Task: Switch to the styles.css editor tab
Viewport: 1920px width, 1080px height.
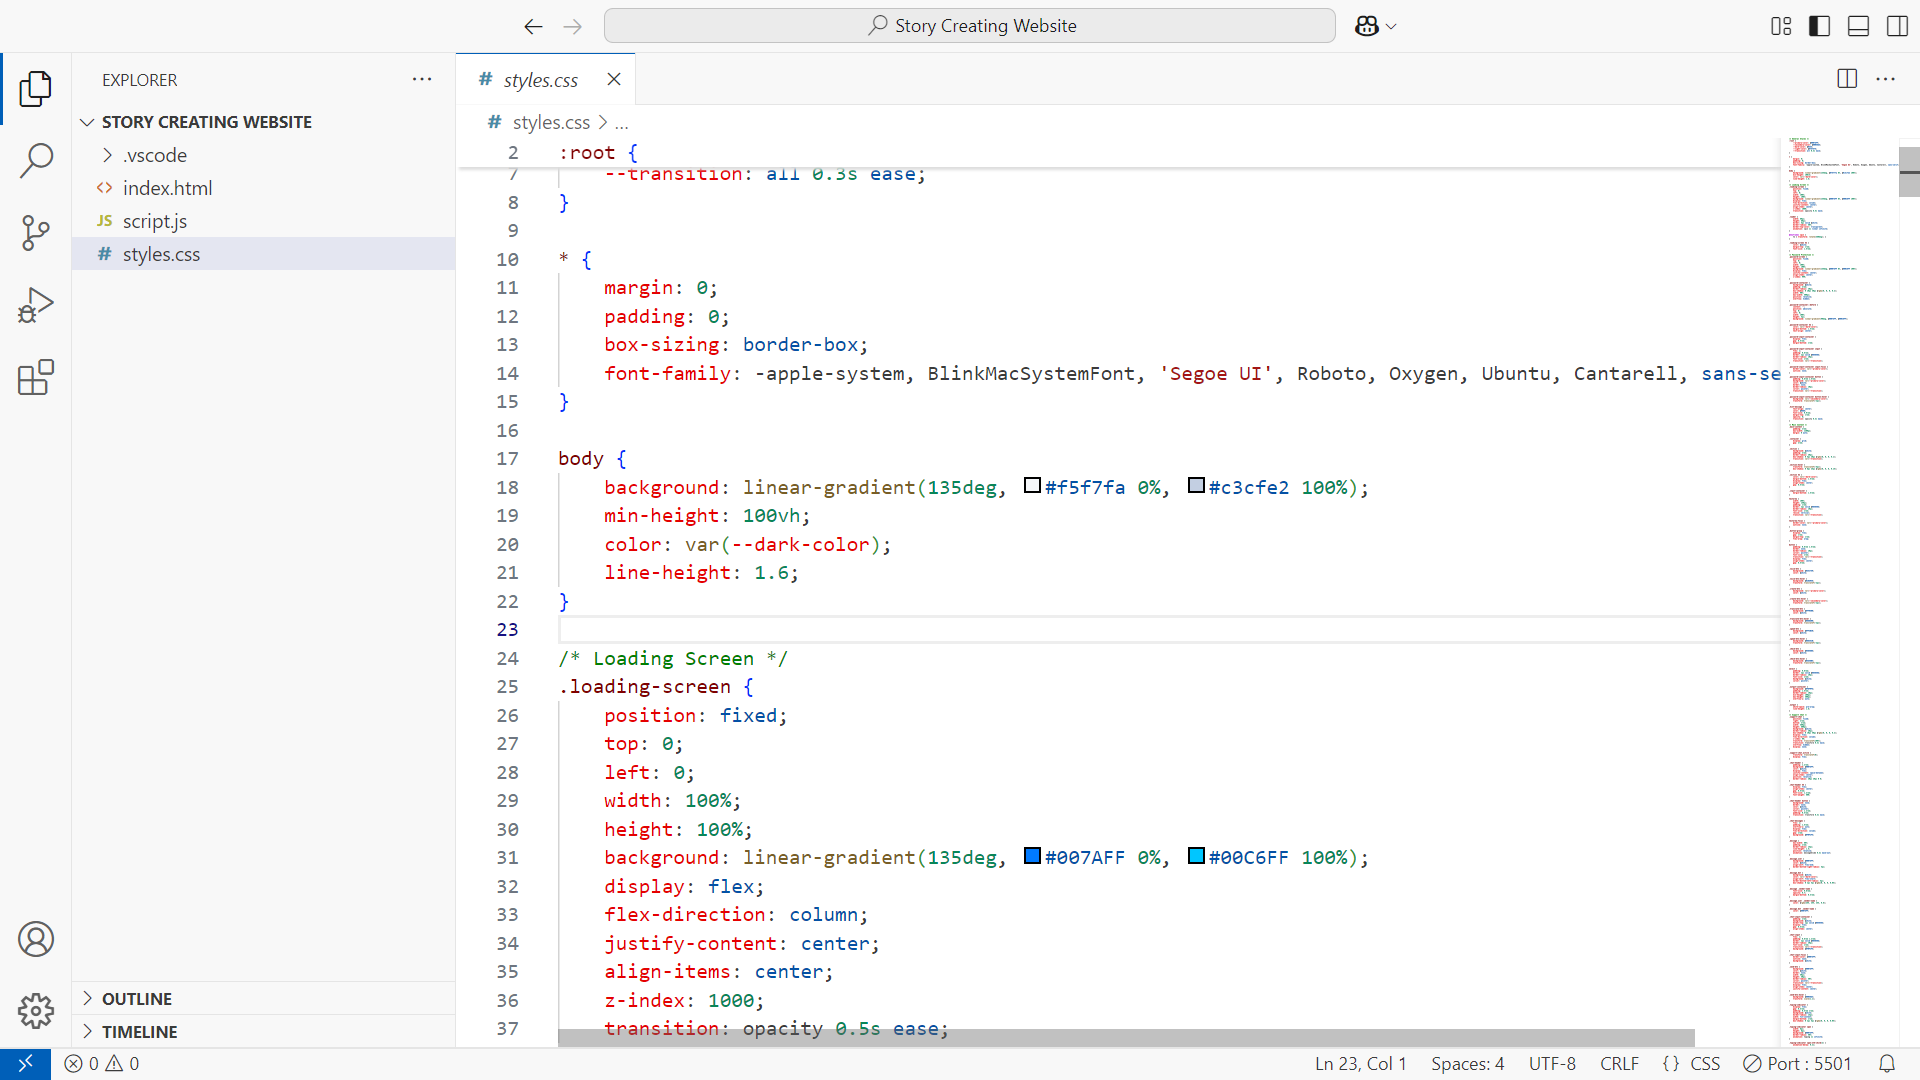Action: click(541, 79)
